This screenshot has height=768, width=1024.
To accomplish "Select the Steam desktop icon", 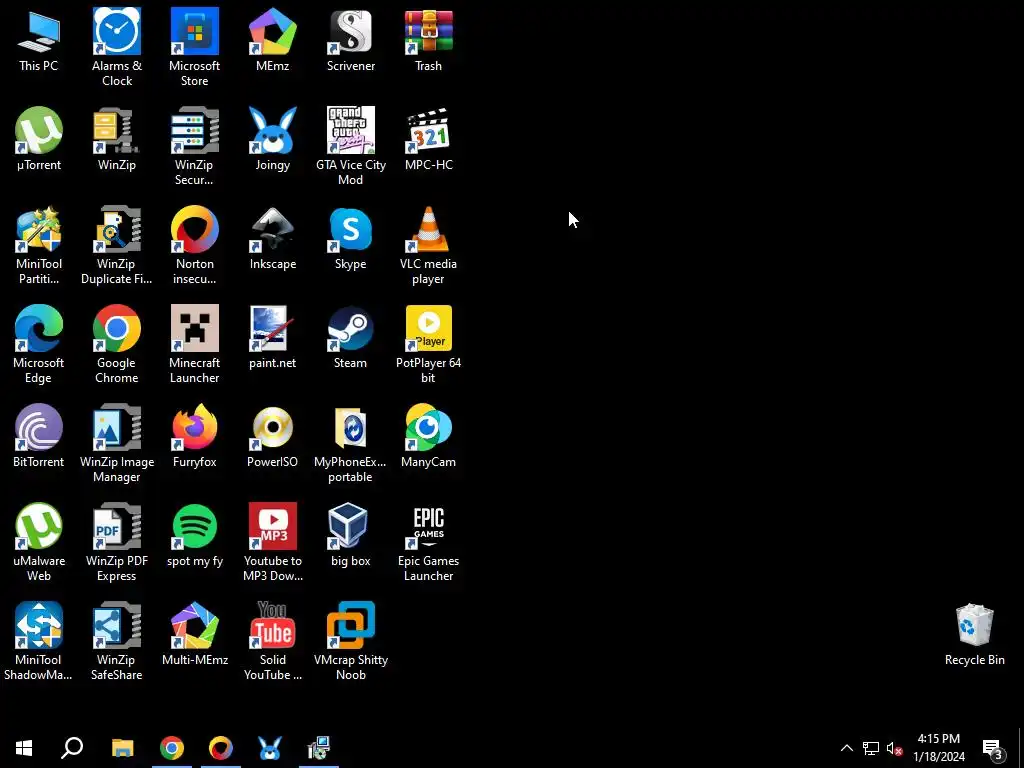I will point(351,337).
